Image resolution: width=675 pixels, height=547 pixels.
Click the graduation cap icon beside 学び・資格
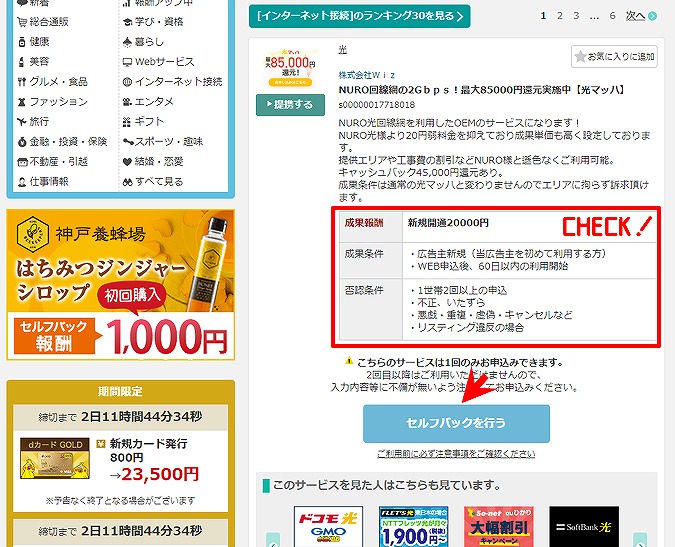127,22
